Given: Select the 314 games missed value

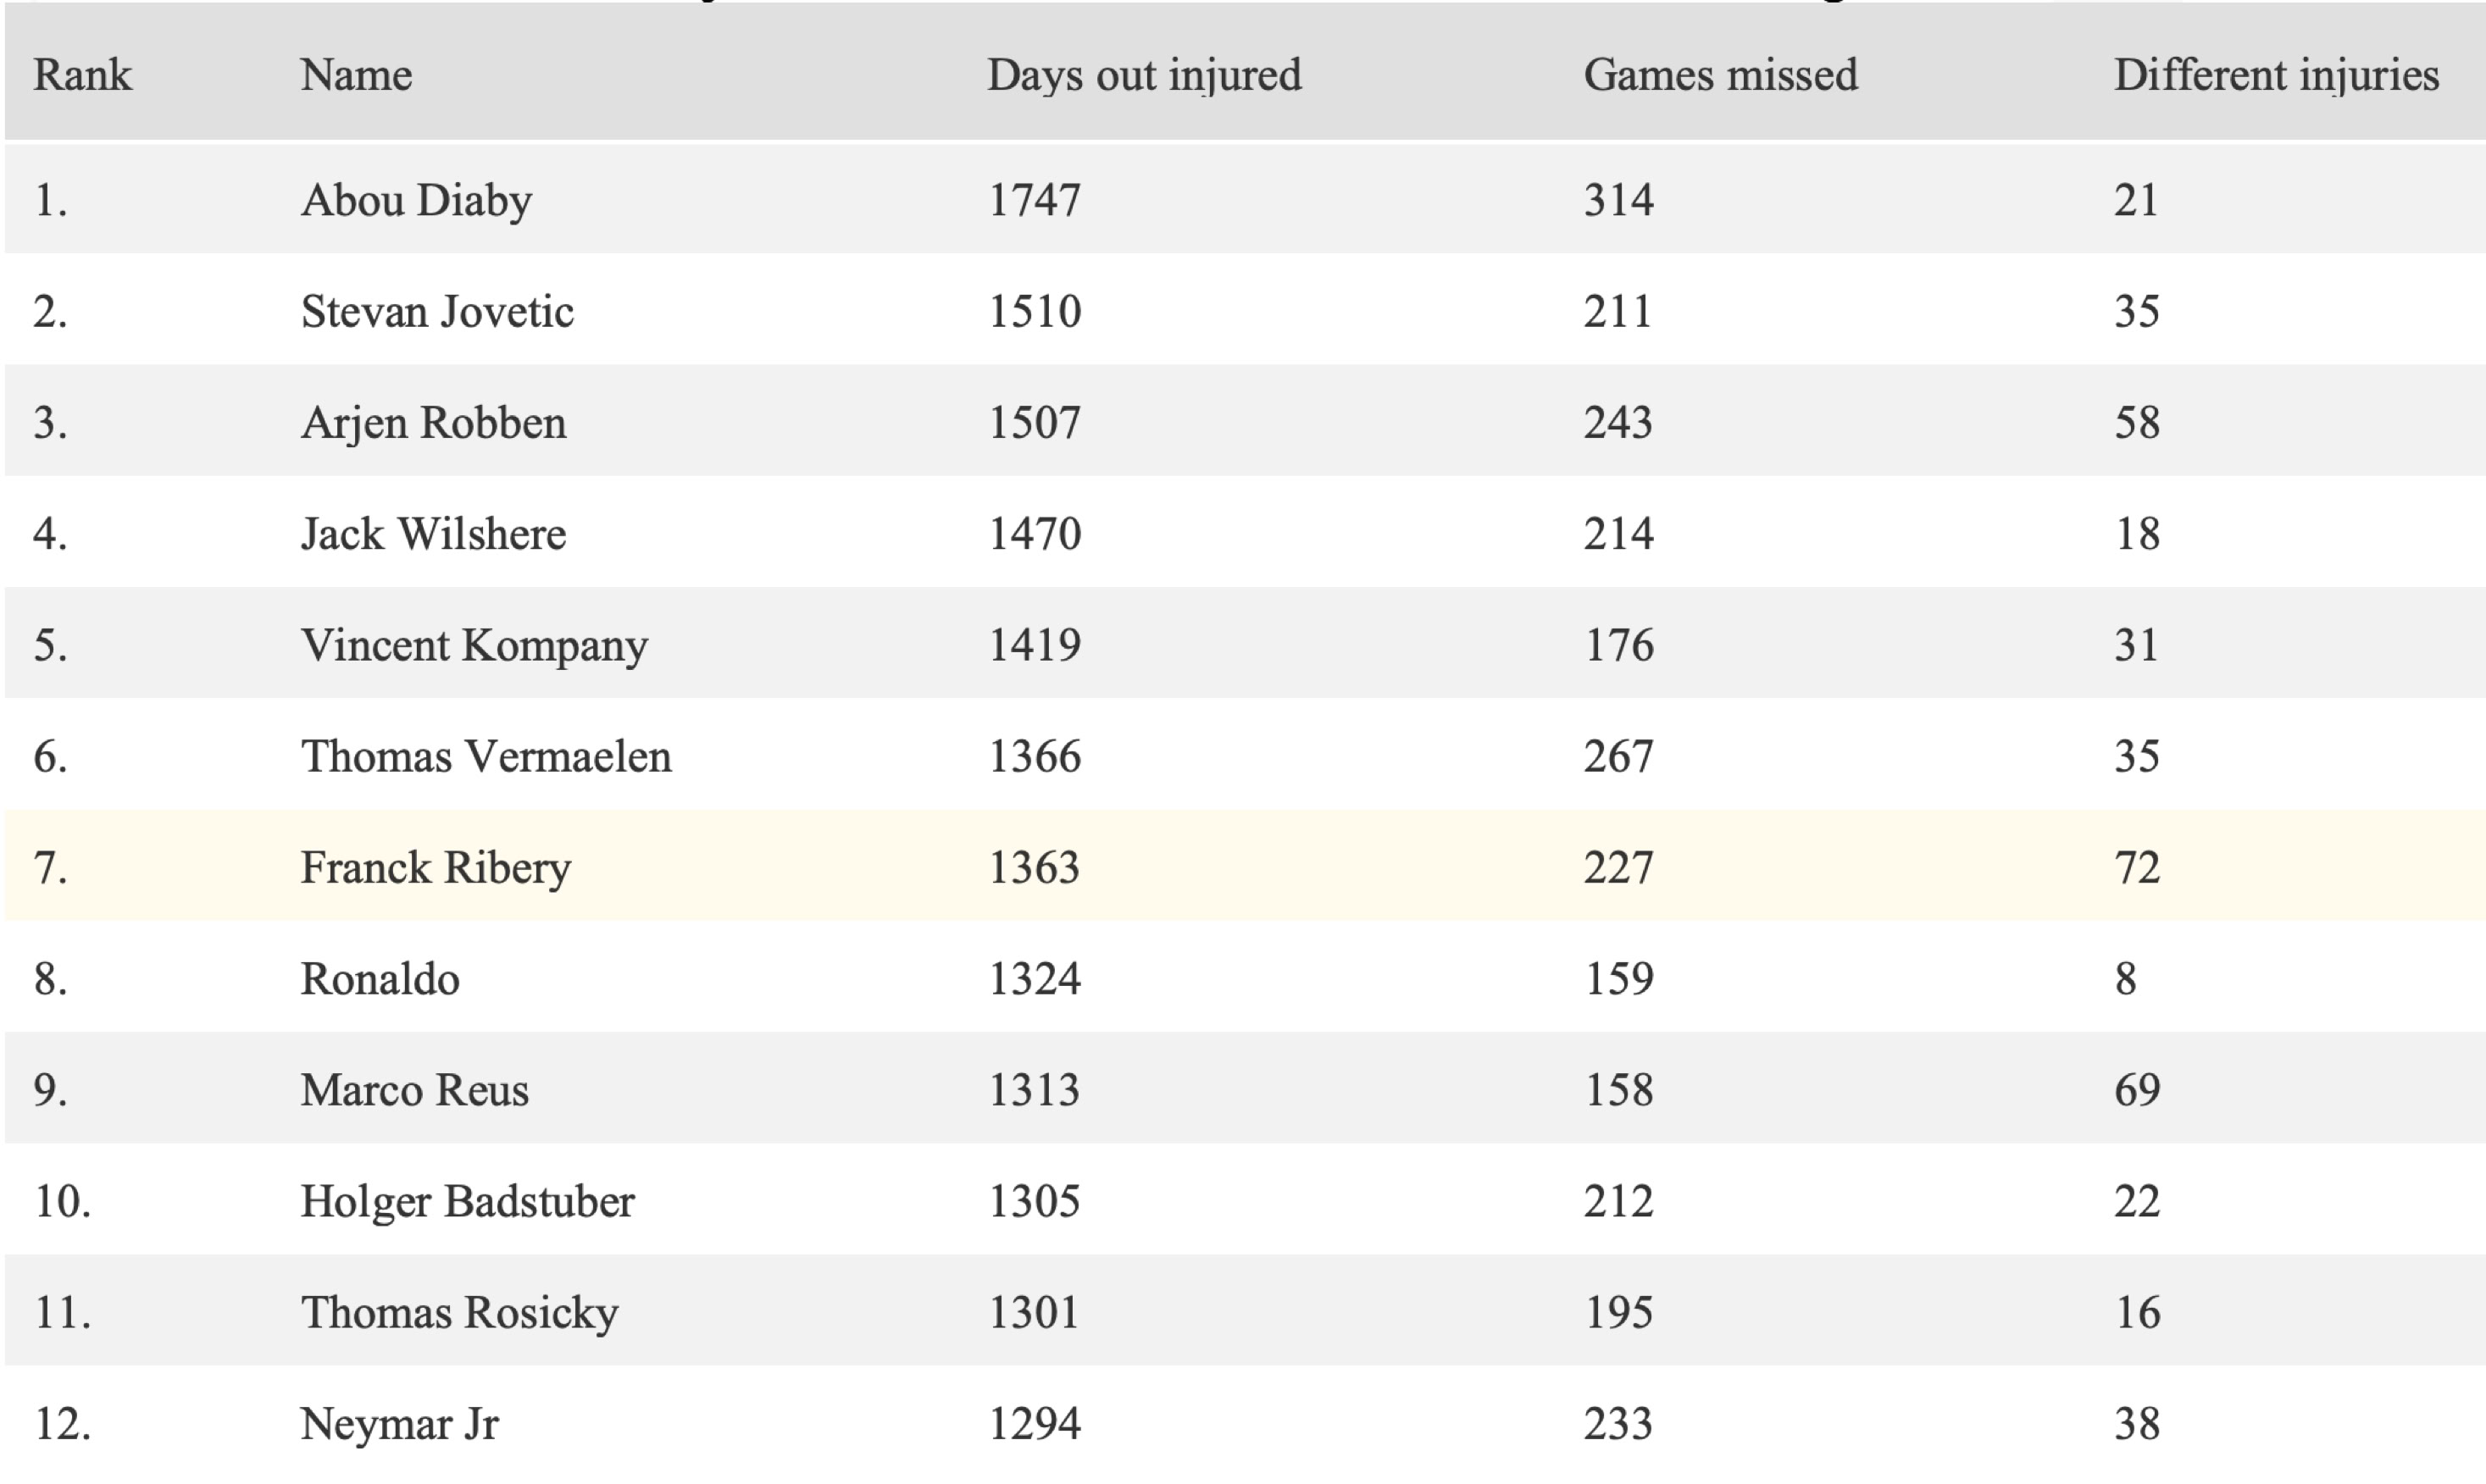Looking at the screenshot, I should coord(1618,200).
